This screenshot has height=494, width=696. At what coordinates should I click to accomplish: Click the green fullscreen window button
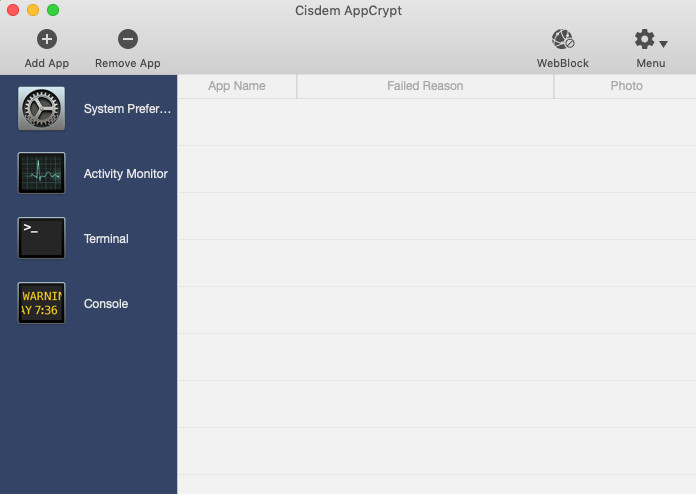pos(53,10)
